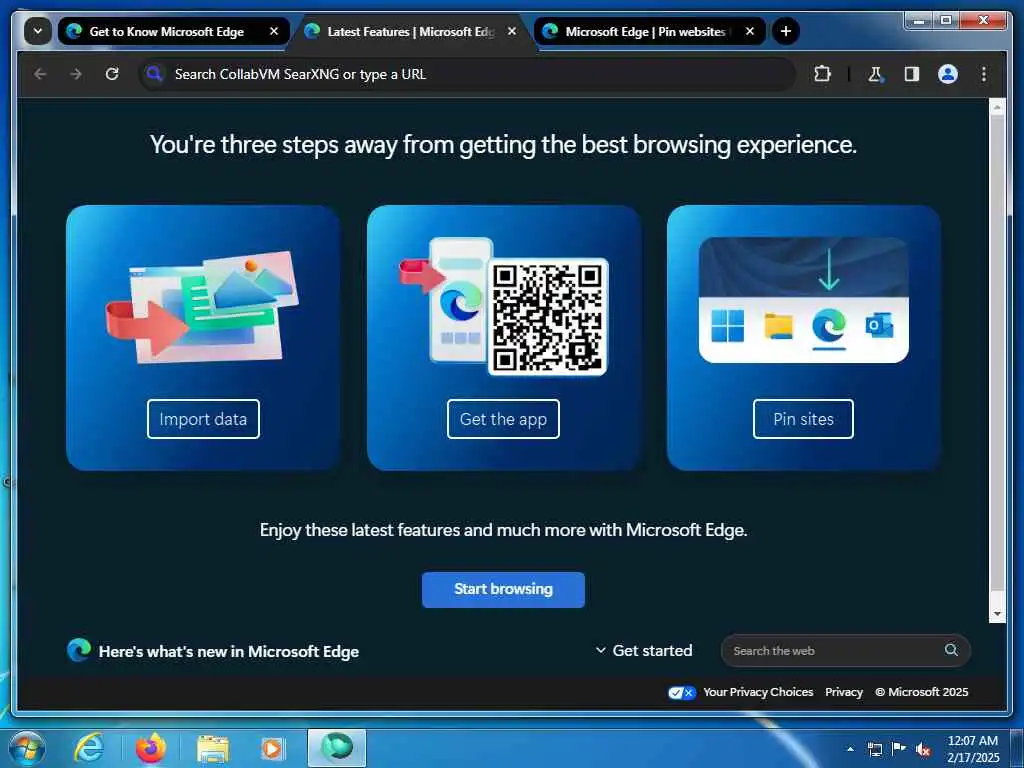Expand the Get started dropdown

point(643,650)
